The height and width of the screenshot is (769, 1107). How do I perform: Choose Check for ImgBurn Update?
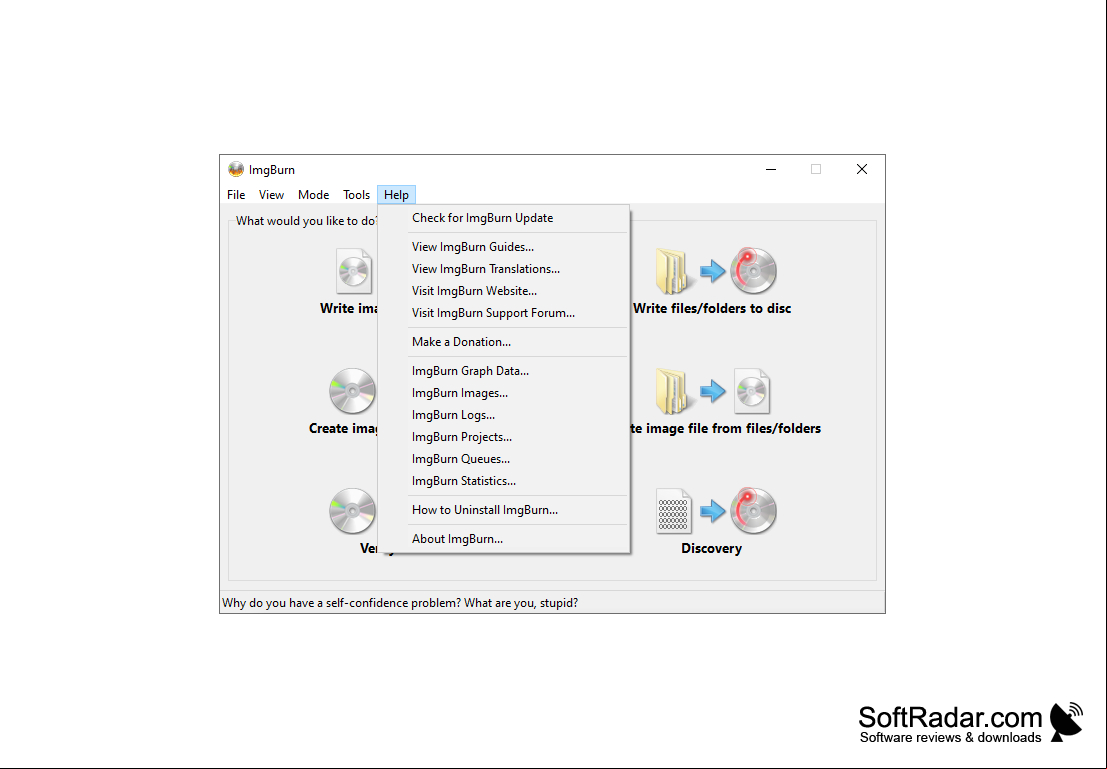click(x=503, y=218)
